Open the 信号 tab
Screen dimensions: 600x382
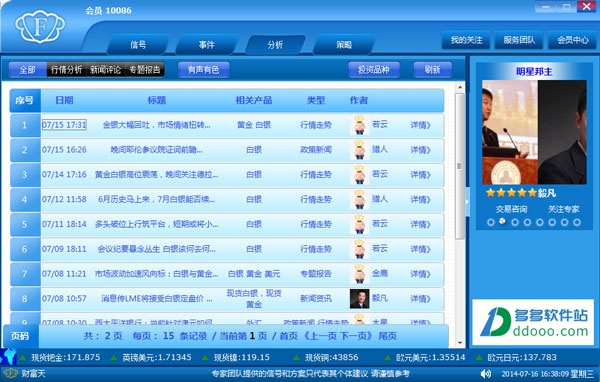pos(138,45)
